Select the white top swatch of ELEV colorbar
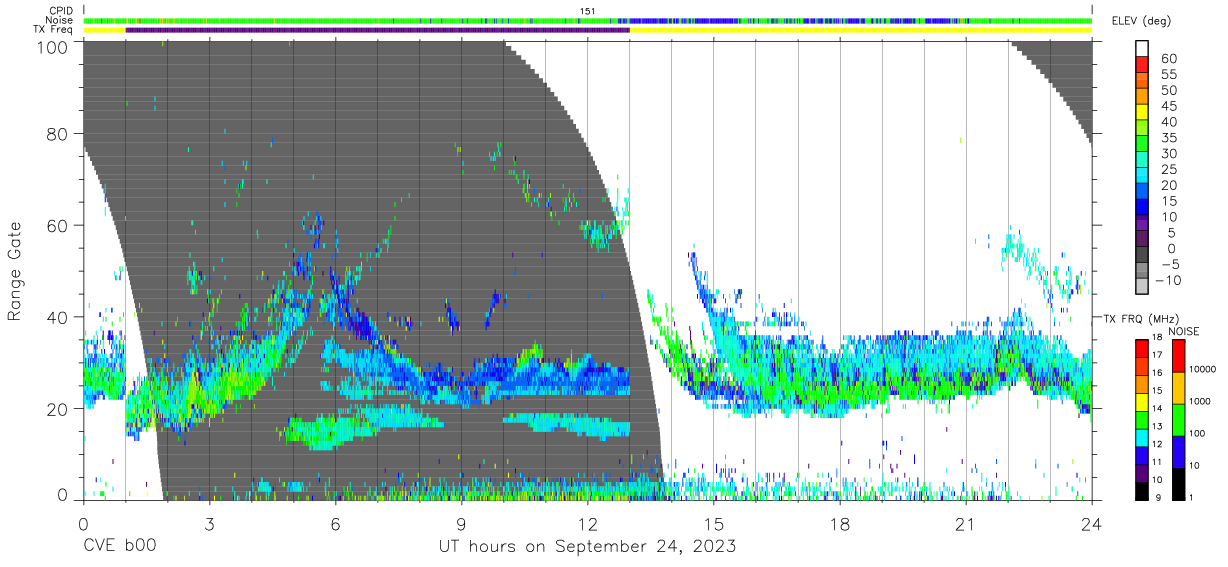Screen dimensions: 1228x567 [x=1141, y=48]
